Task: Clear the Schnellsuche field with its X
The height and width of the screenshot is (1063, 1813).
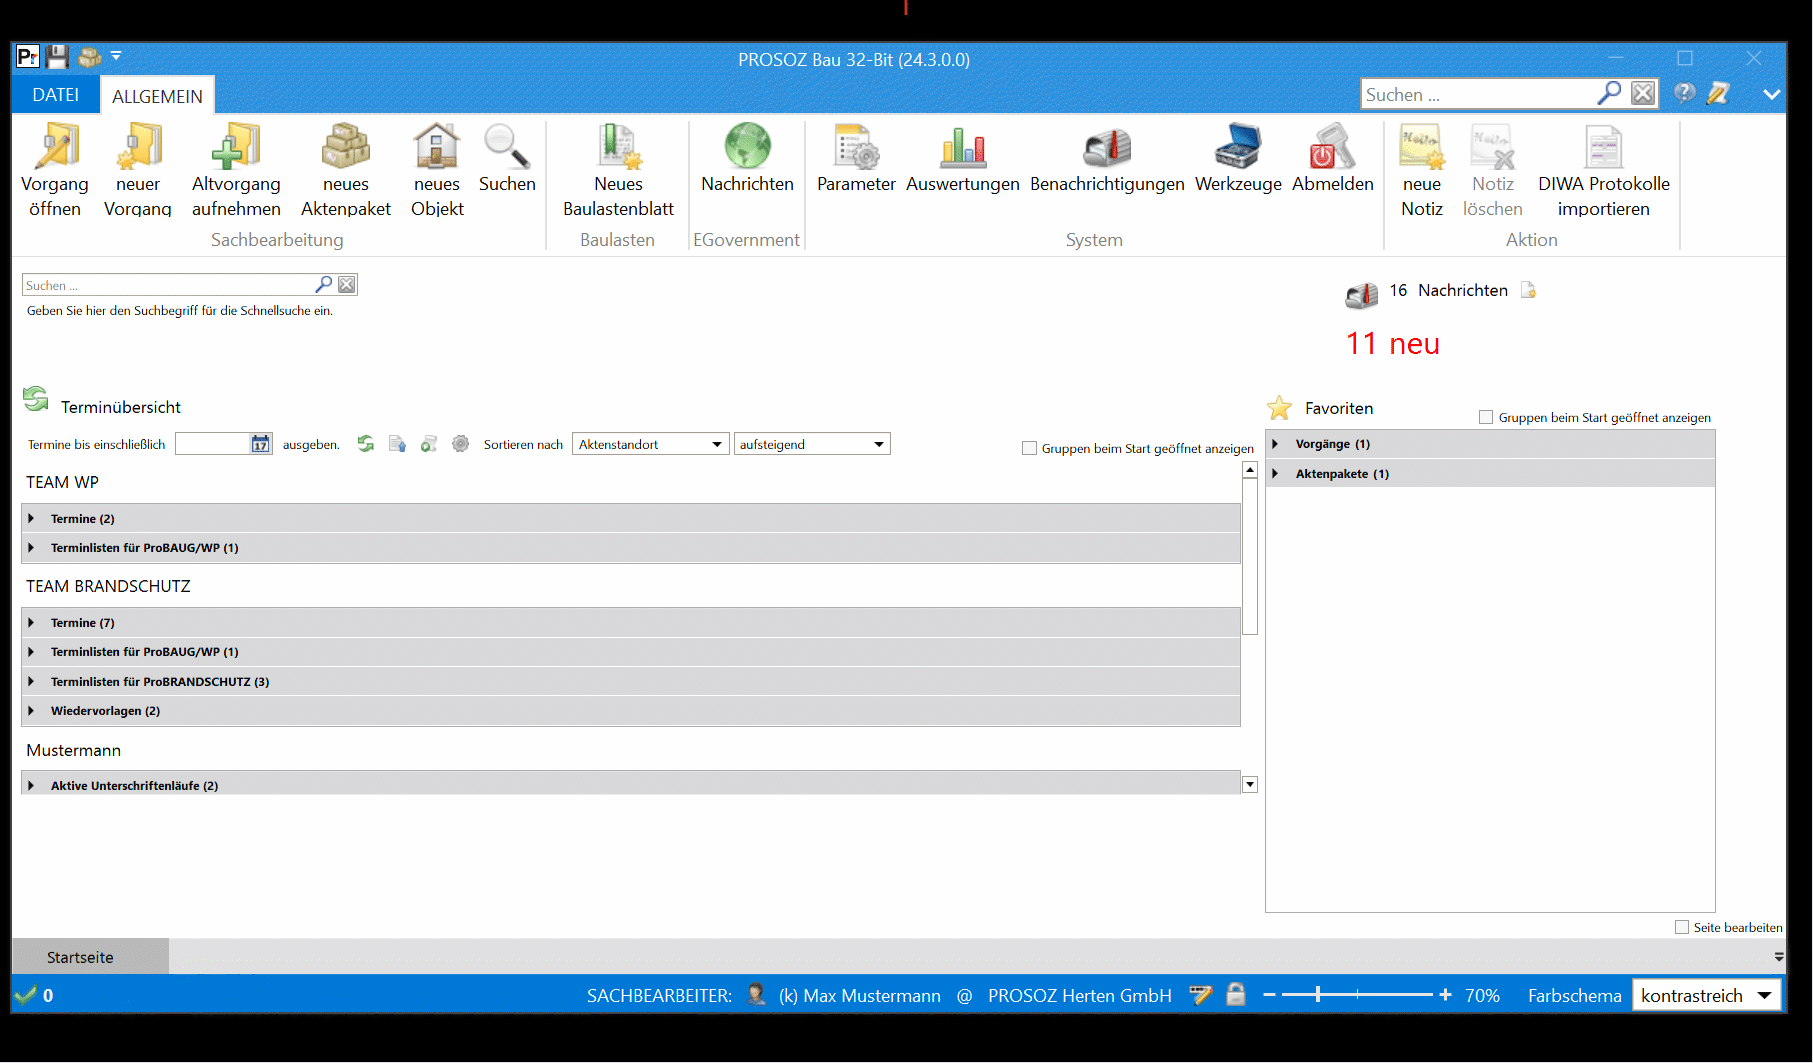Action: (x=347, y=284)
